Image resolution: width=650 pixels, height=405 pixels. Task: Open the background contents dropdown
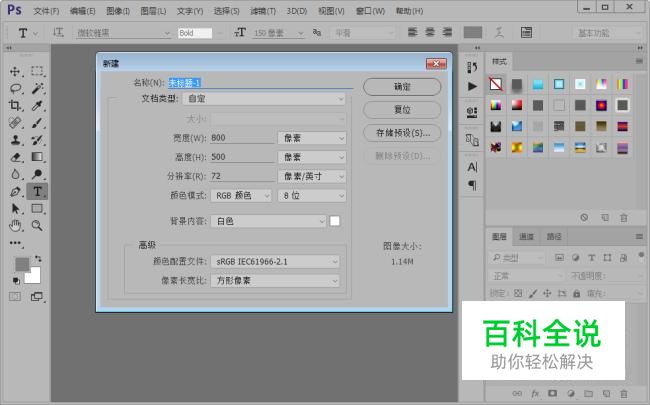pos(269,221)
